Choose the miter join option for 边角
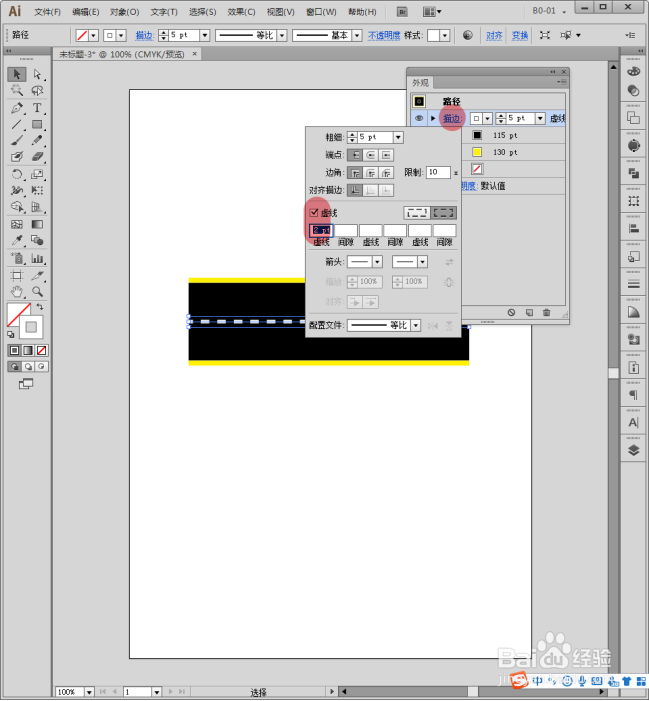 pos(355,173)
